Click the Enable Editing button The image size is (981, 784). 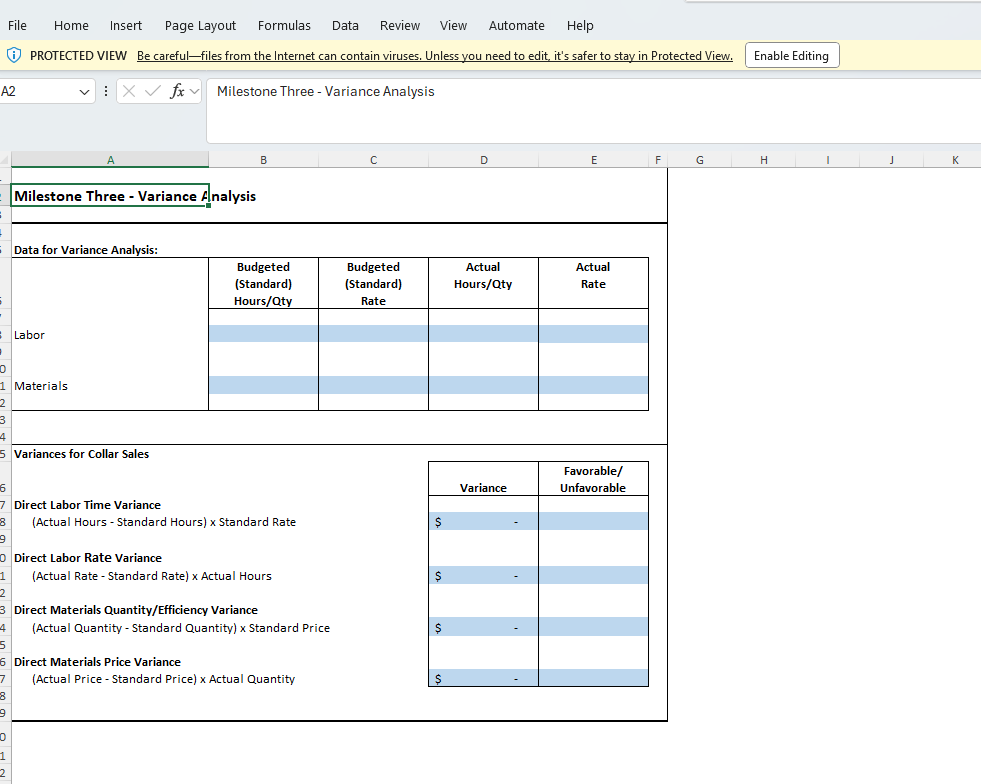[790, 56]
